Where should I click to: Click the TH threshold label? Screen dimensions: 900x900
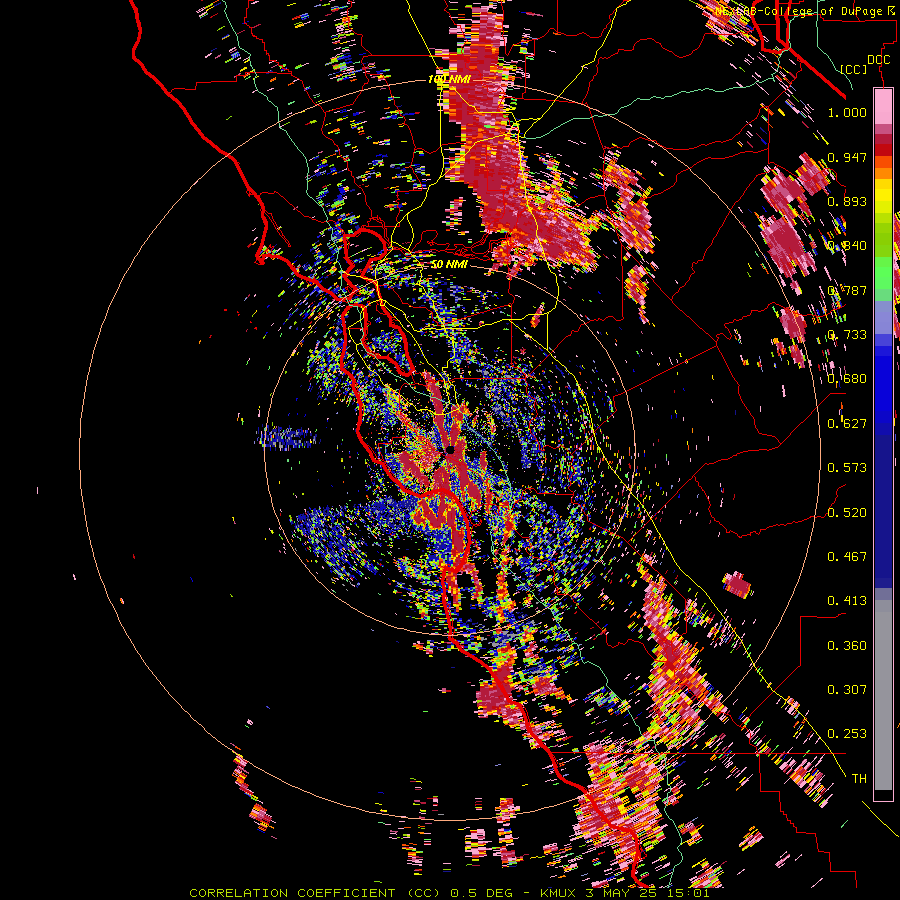point(859,779)
